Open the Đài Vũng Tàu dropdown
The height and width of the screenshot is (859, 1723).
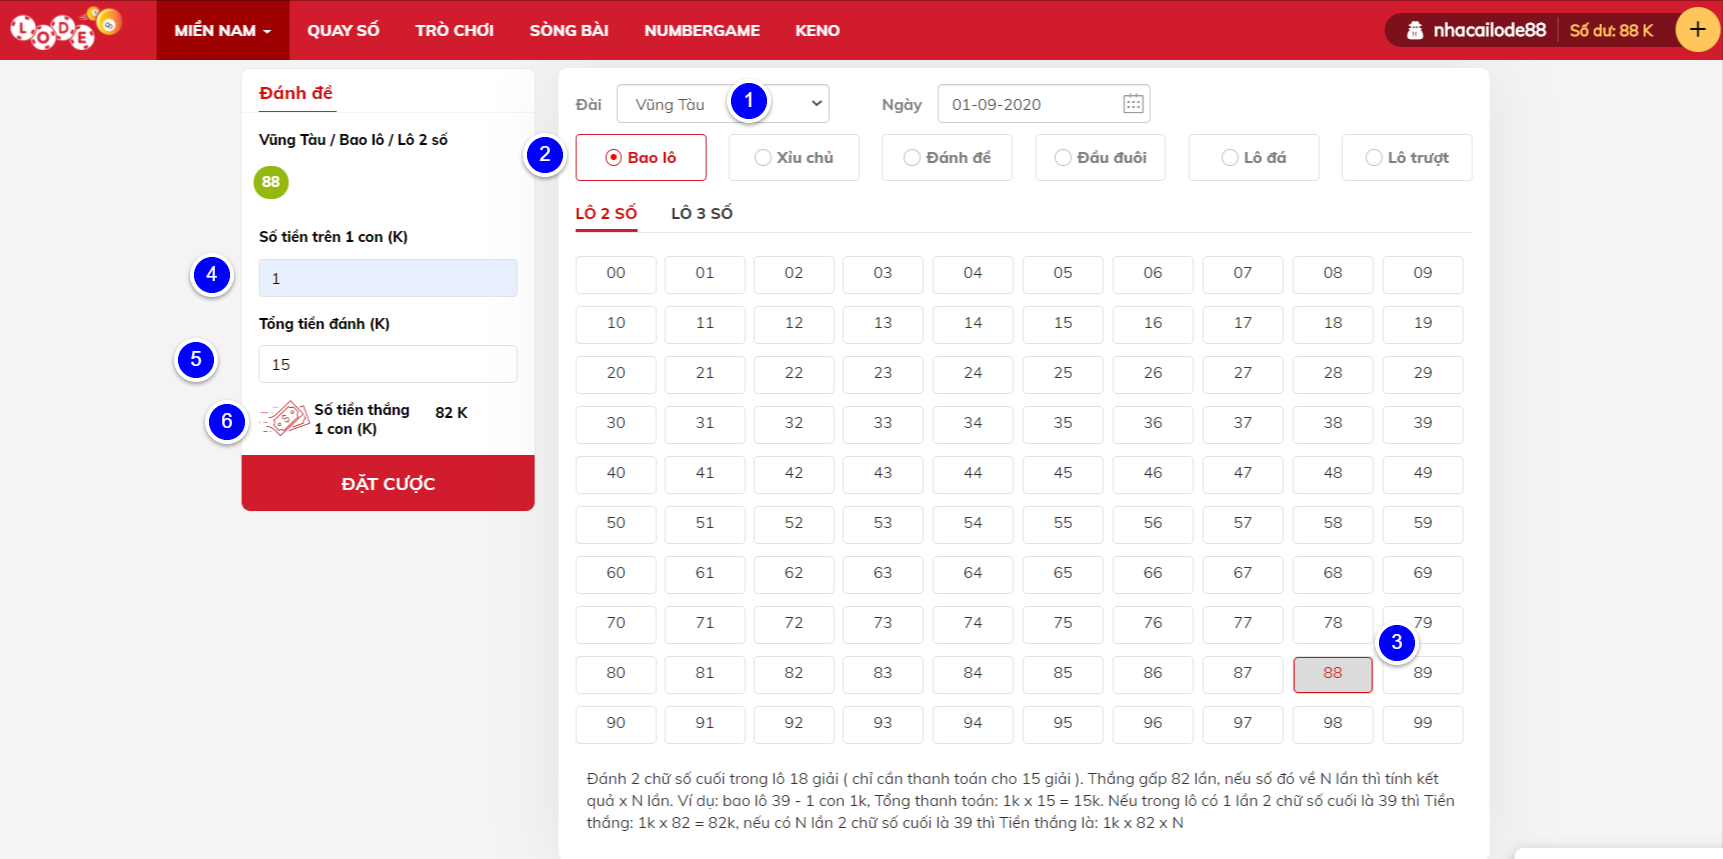click(x=723, y=104)
